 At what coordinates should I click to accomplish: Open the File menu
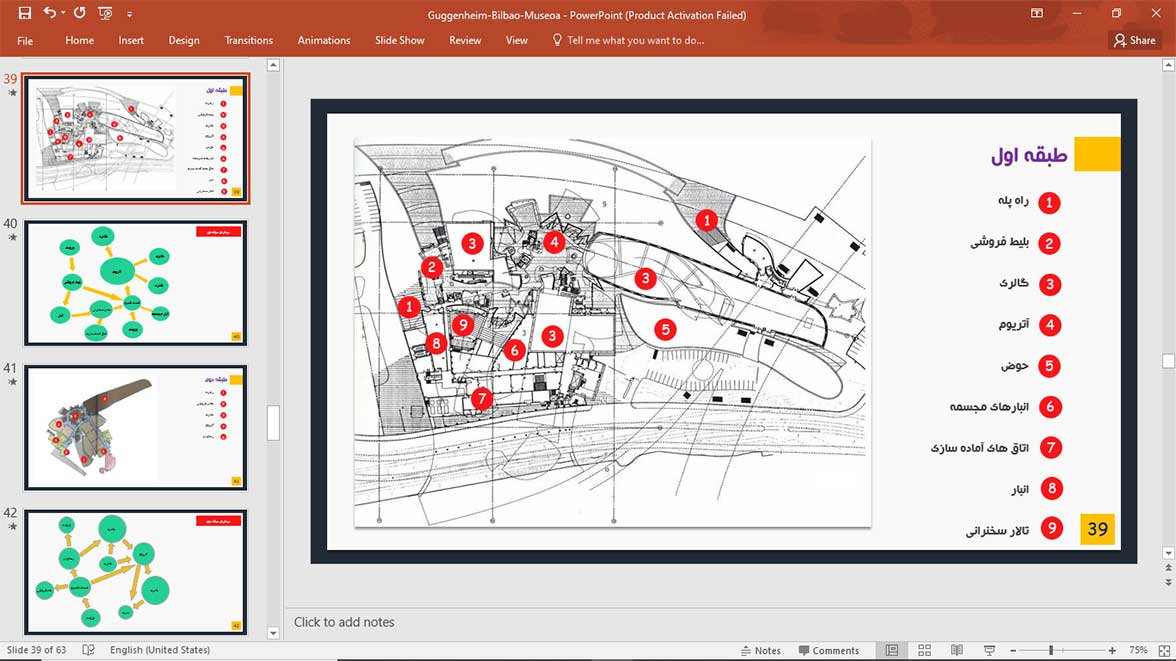click(x=25, y=41)
